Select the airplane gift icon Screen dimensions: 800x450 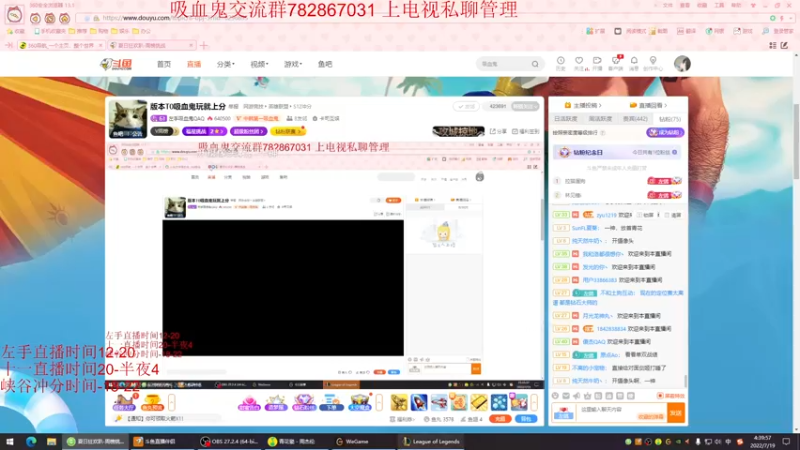click(439, 402)
